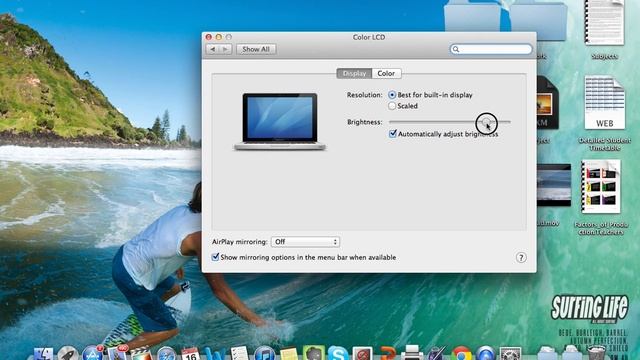Select Factors_of_ProductionTeachers document on desktop
This screenshot has width=640, height=360.
click(x=601, y=187)
